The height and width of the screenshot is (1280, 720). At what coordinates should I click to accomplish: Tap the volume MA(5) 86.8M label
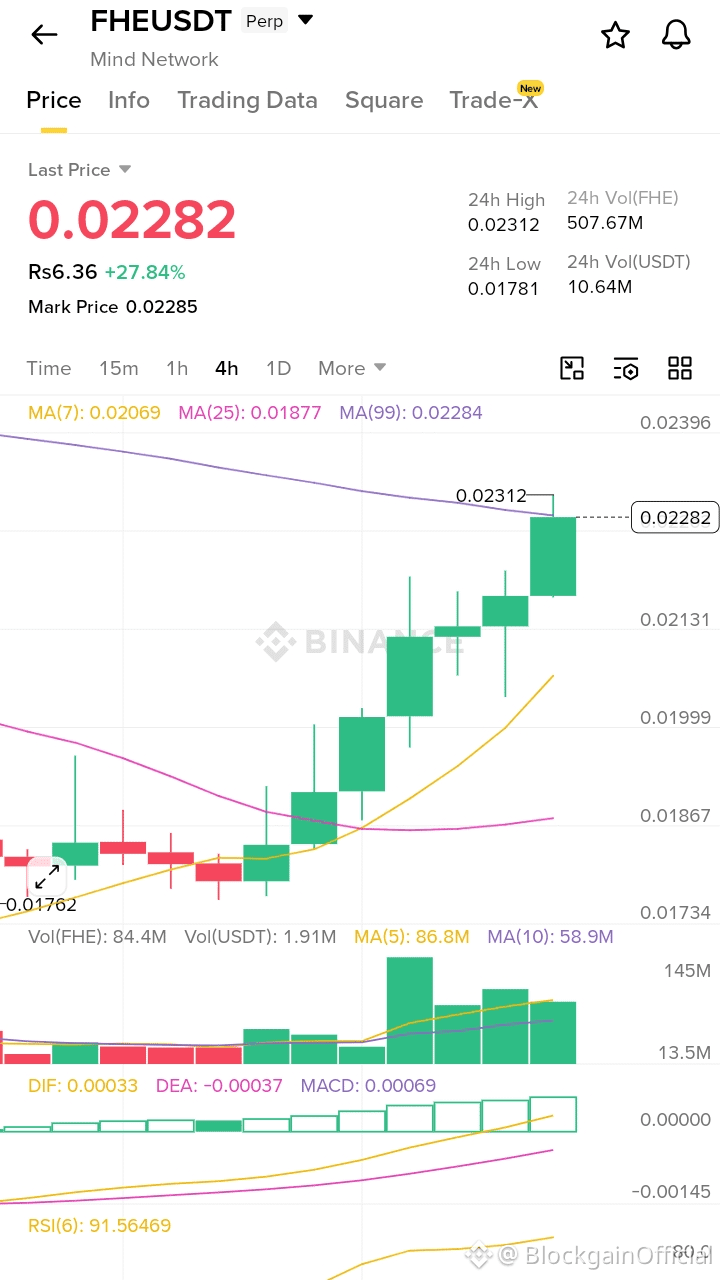412,937
